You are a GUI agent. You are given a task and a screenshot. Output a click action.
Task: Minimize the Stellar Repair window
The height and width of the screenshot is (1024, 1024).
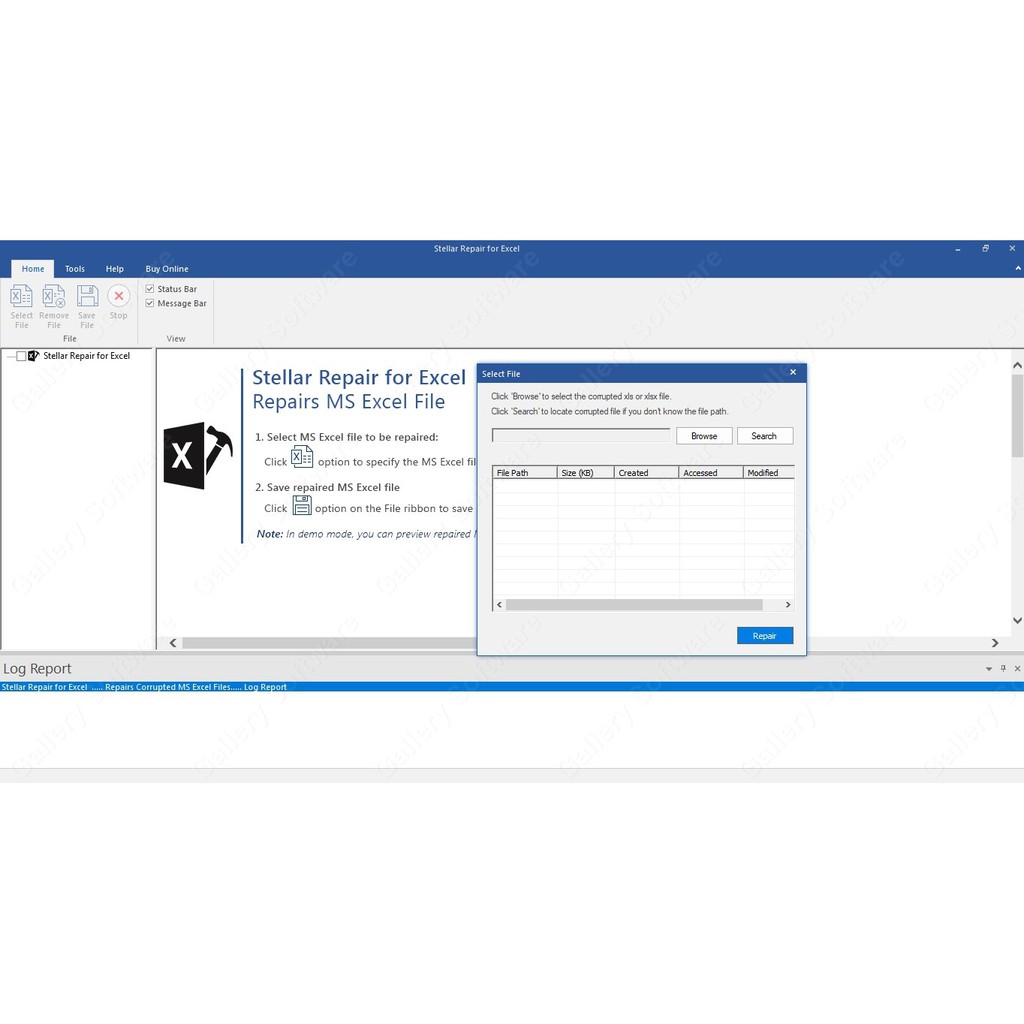click(x=957, y=249)
